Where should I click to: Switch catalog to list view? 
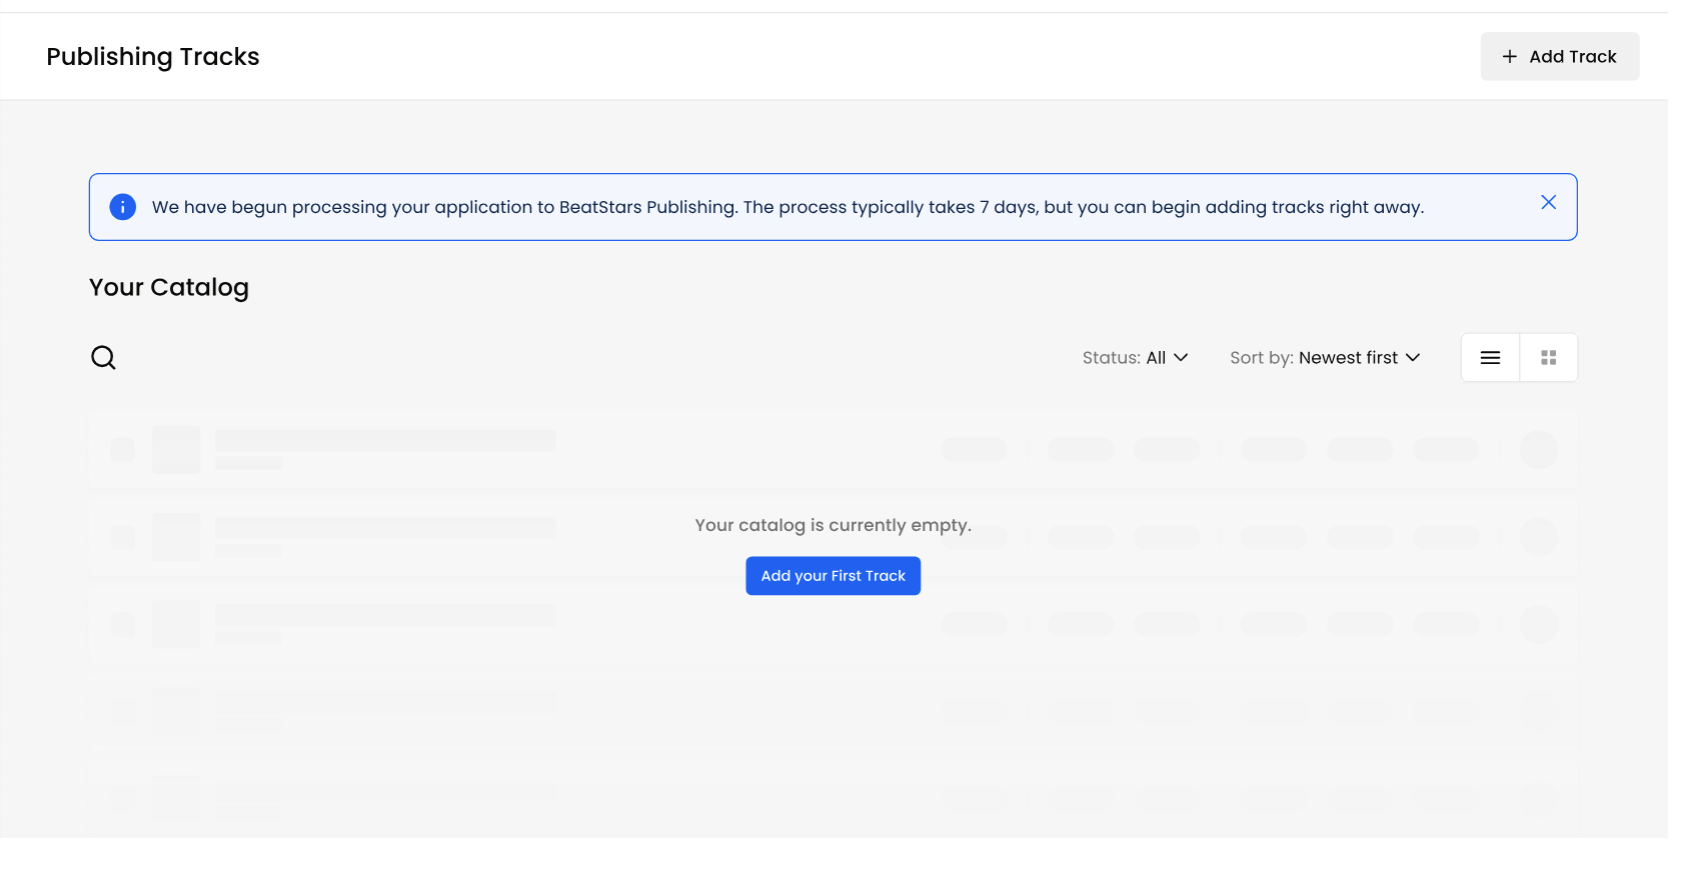(1490, 358)
